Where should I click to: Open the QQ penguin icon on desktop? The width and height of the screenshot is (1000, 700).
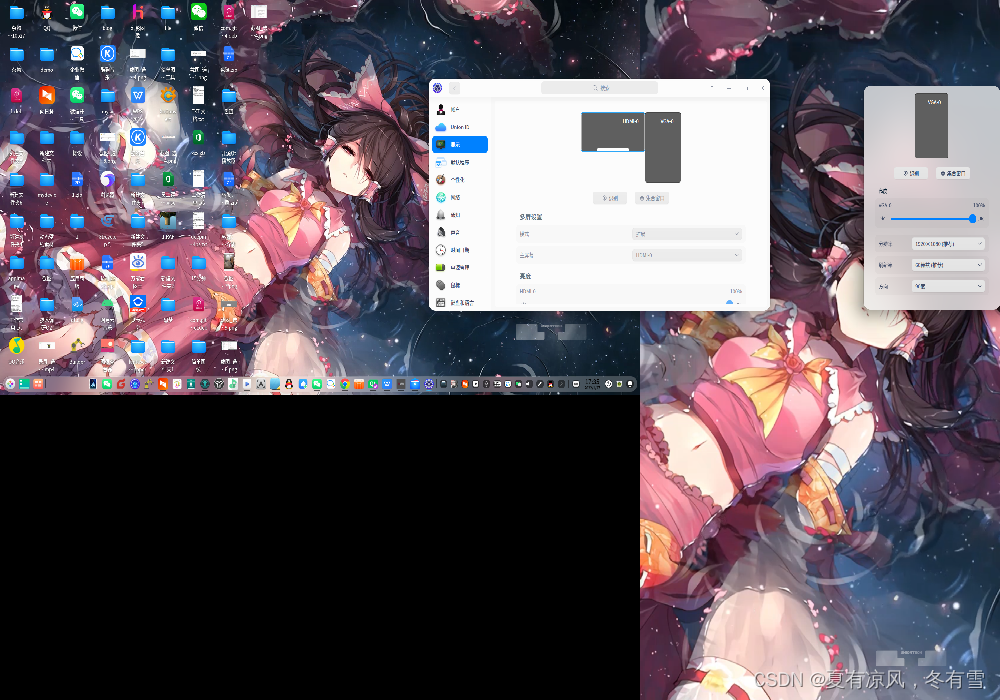(47, 12)
